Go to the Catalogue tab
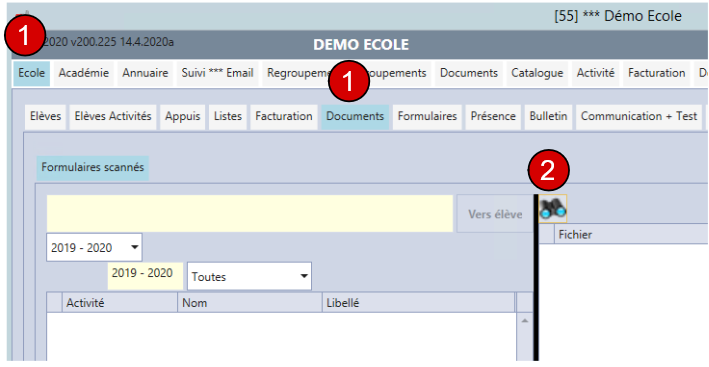This screenshot has width=709, height=367. click(537, 73)
